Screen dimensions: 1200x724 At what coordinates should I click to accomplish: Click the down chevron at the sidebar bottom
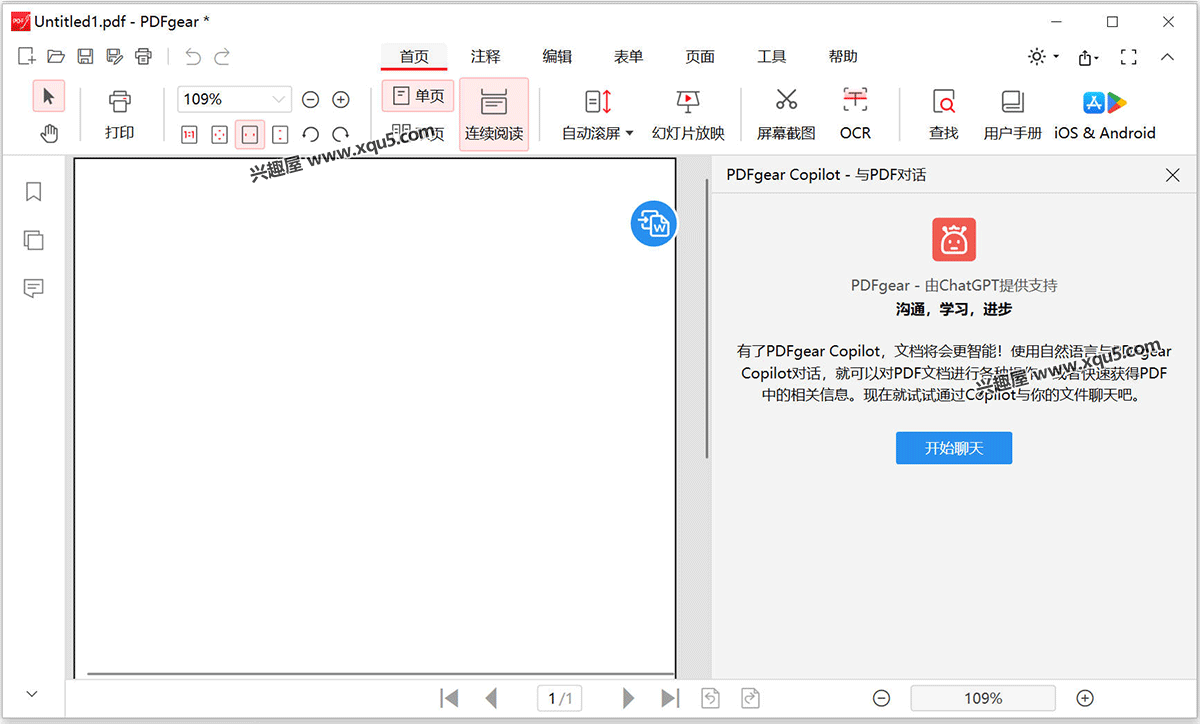(x=31, y=694)
